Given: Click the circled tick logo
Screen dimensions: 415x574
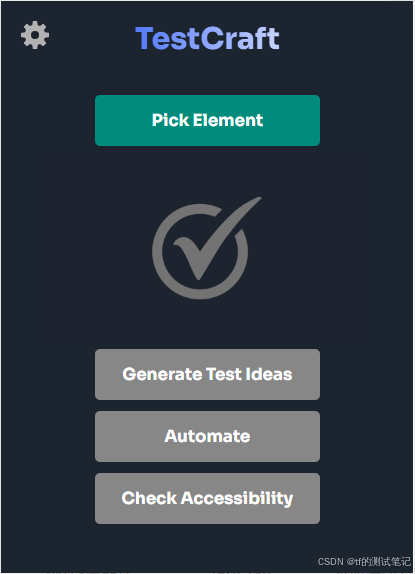Looking at the screenshot, I should click(207, 248).
